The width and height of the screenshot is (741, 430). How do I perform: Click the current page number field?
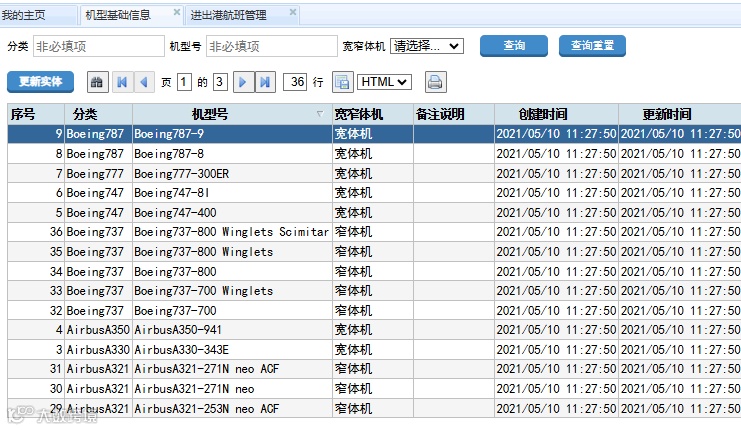(184, 82)
